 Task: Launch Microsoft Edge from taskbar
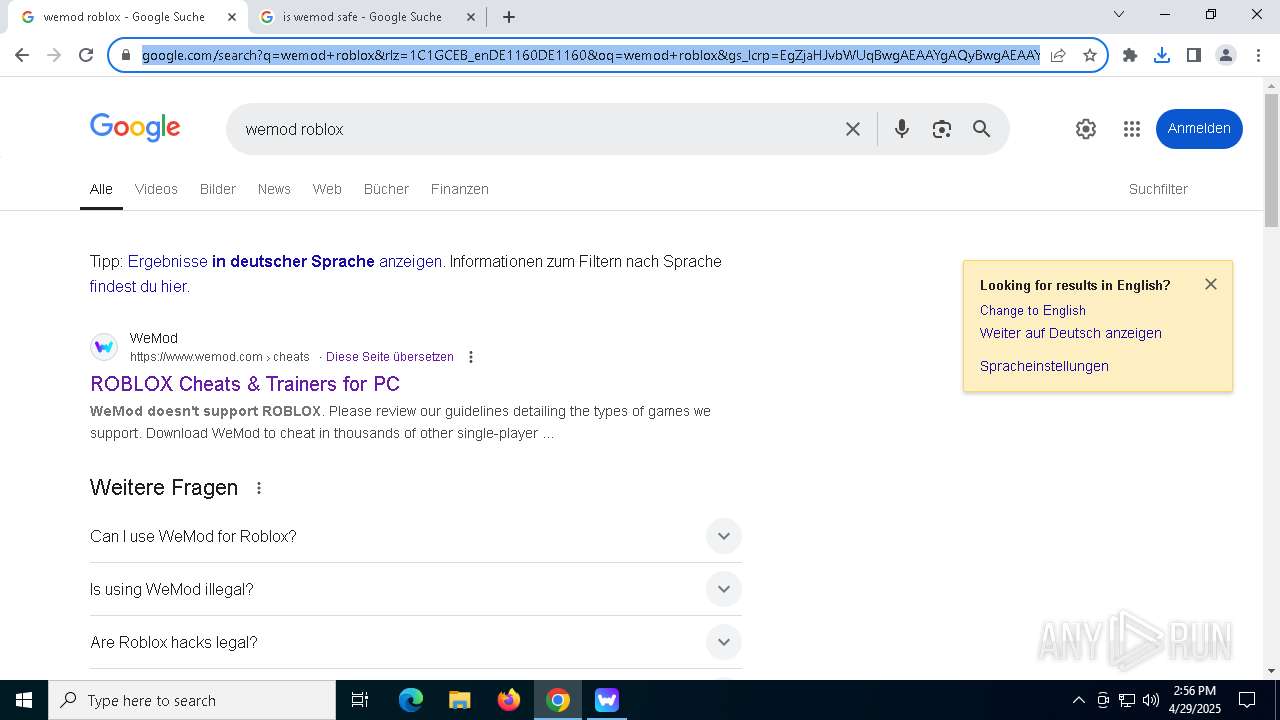[411, 700]
